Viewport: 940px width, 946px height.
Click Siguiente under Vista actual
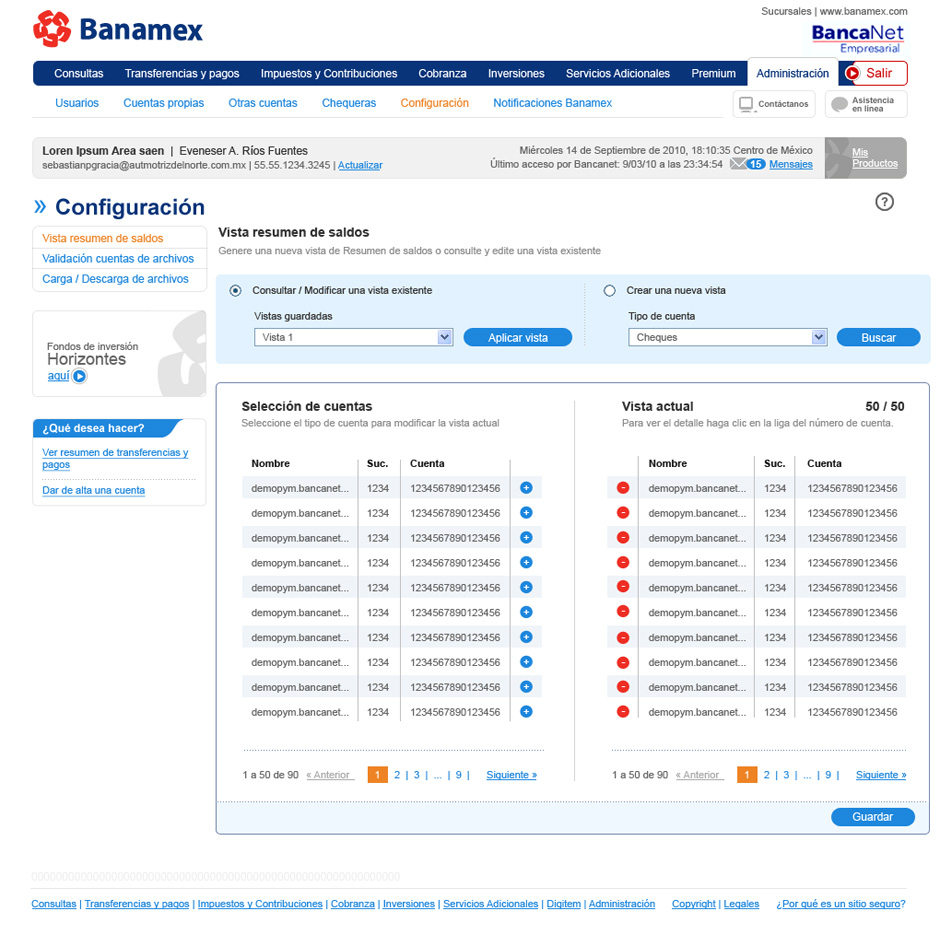[x=881, y=775]
